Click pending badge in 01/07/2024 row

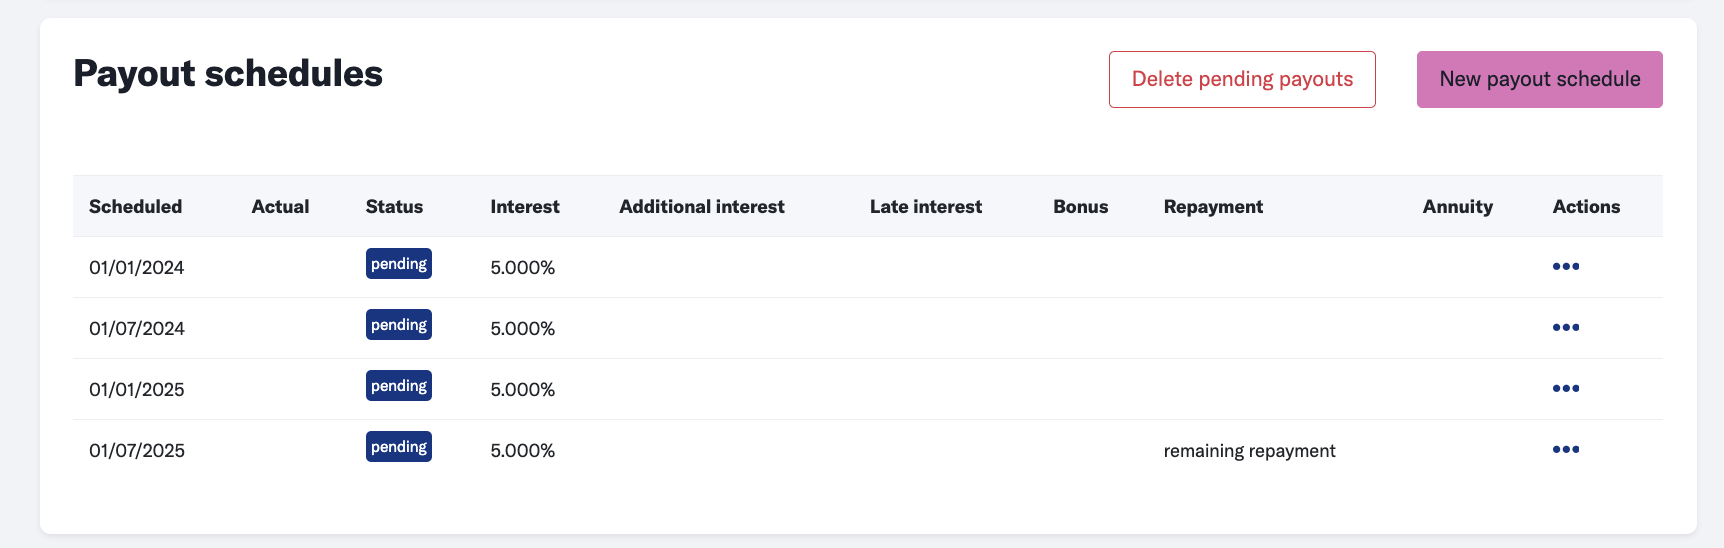pyautogui.click(x=399, y=325)
